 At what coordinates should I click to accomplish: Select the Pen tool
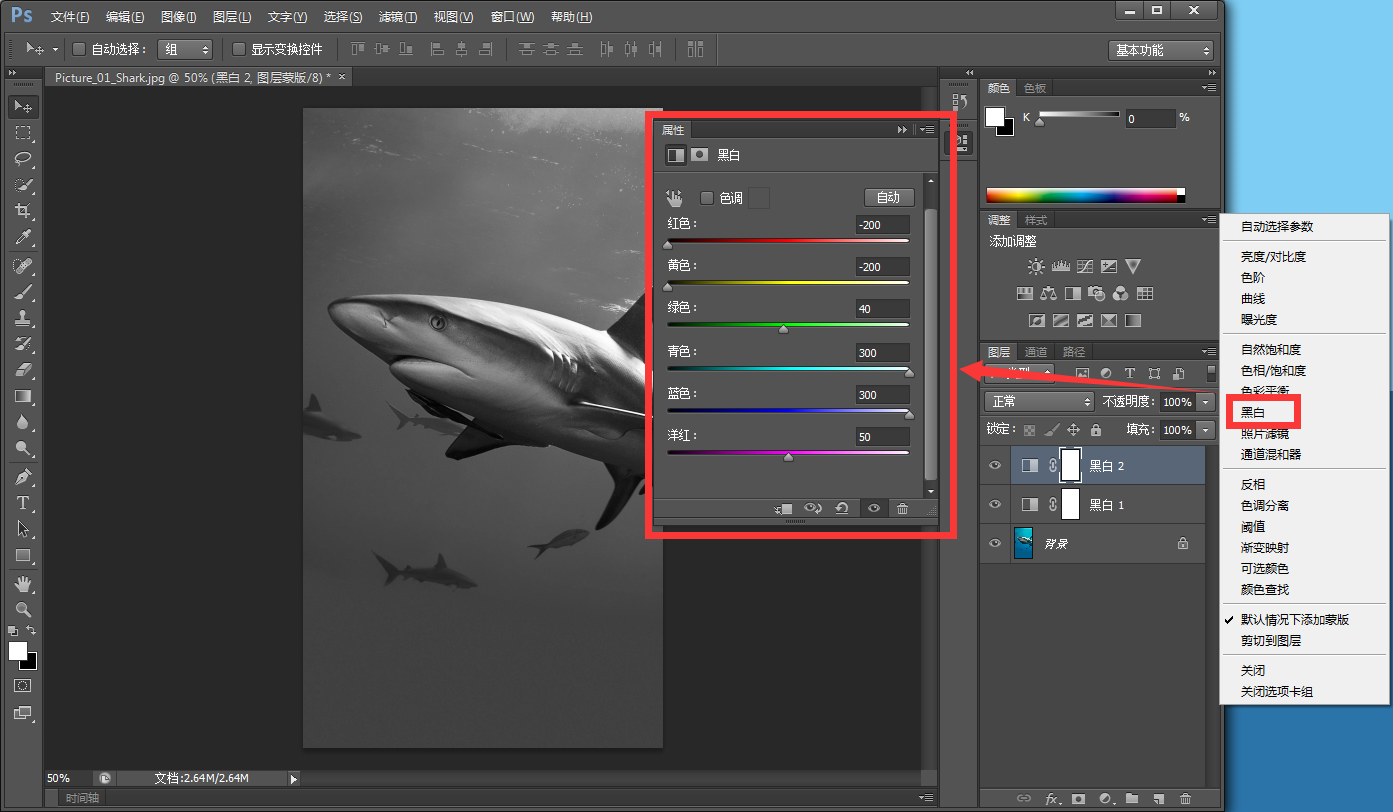coord(23,477)
